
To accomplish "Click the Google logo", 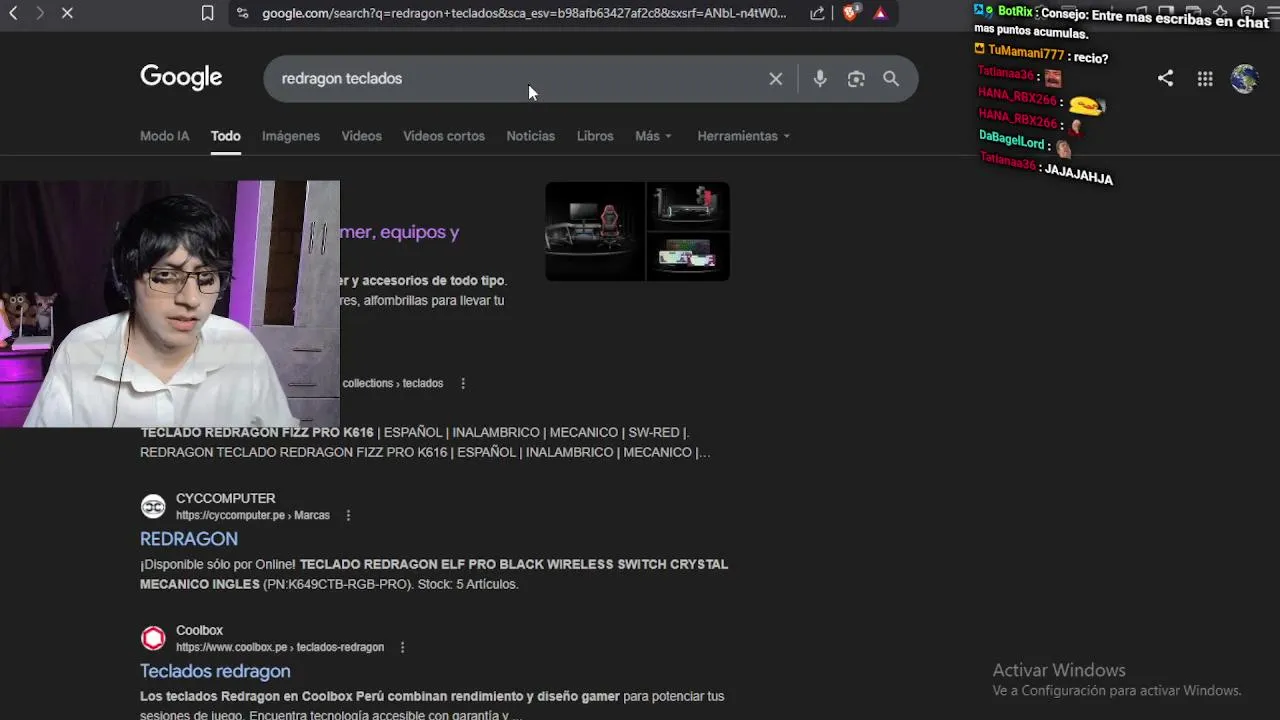I will pos(181,77).
